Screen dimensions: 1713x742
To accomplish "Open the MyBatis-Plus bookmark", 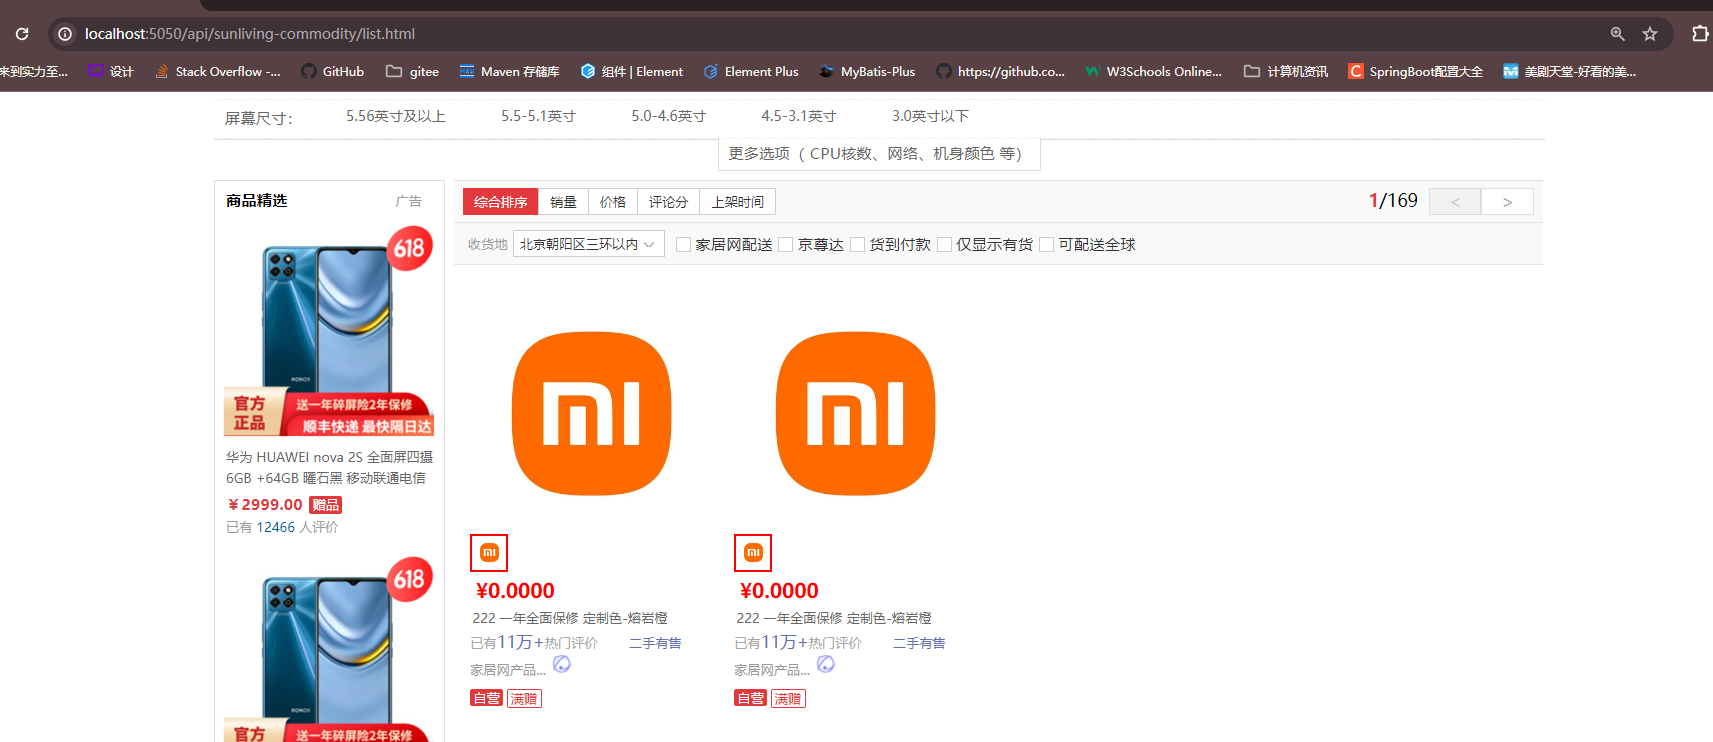I will point(867,71).
